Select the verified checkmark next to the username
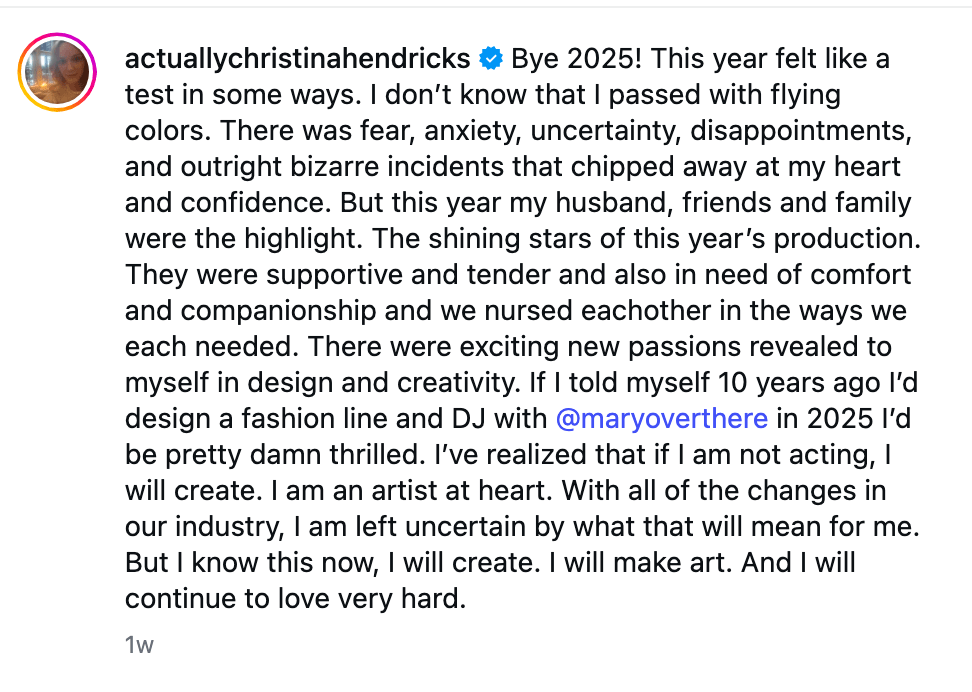The width and height of the screenshot is (972, 692). coord(489,59)
